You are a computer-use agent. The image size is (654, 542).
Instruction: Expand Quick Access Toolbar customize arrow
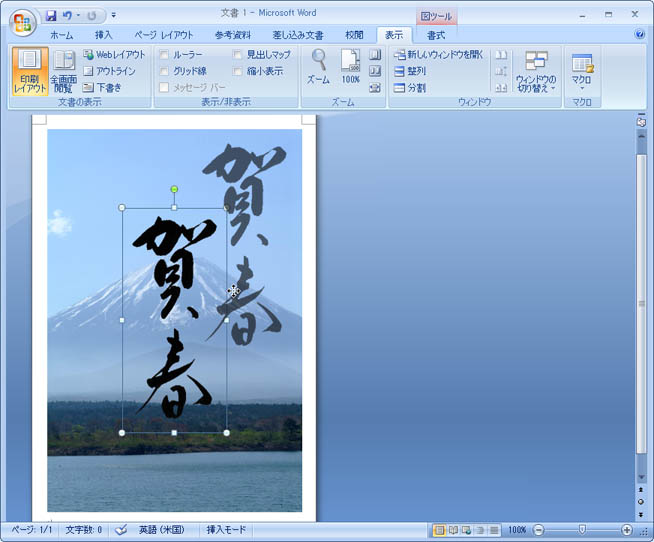114,16
